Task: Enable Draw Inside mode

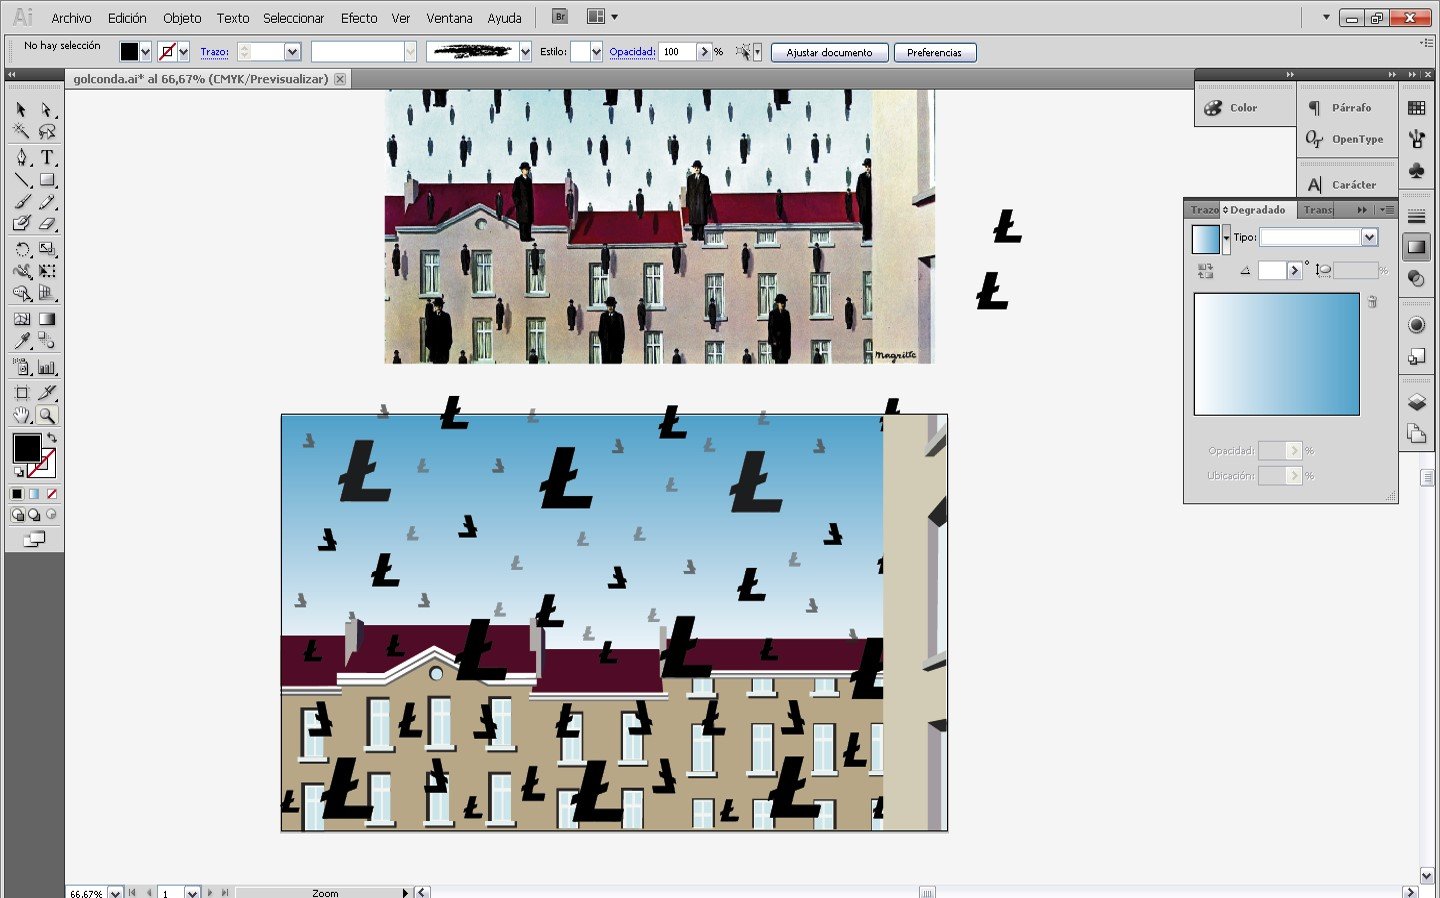Action: point(52,515)
